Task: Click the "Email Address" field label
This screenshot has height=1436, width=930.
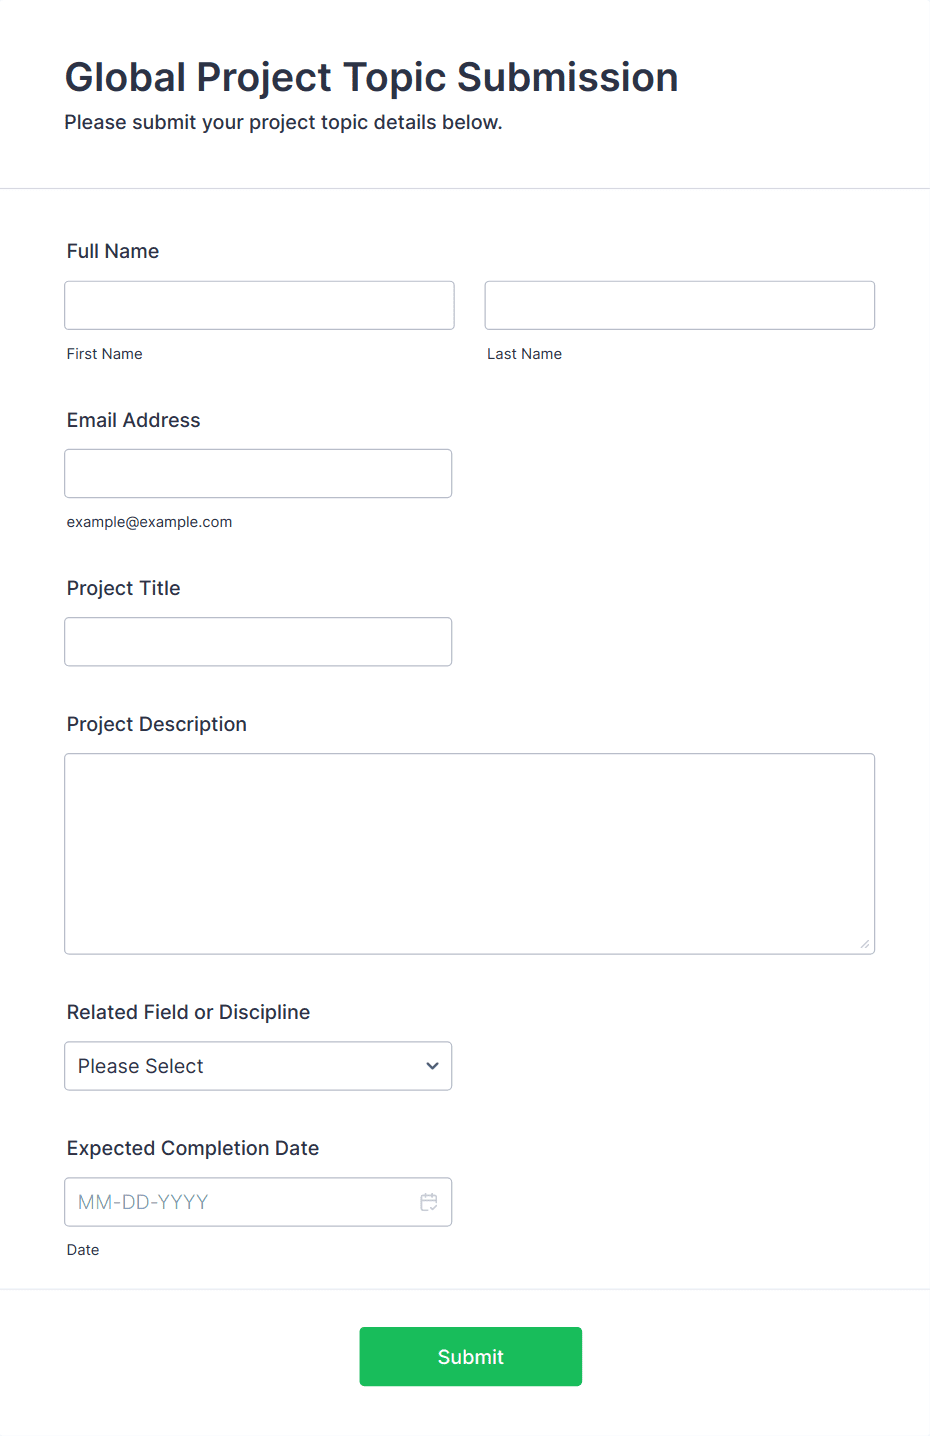Action: tap(134, 420)
